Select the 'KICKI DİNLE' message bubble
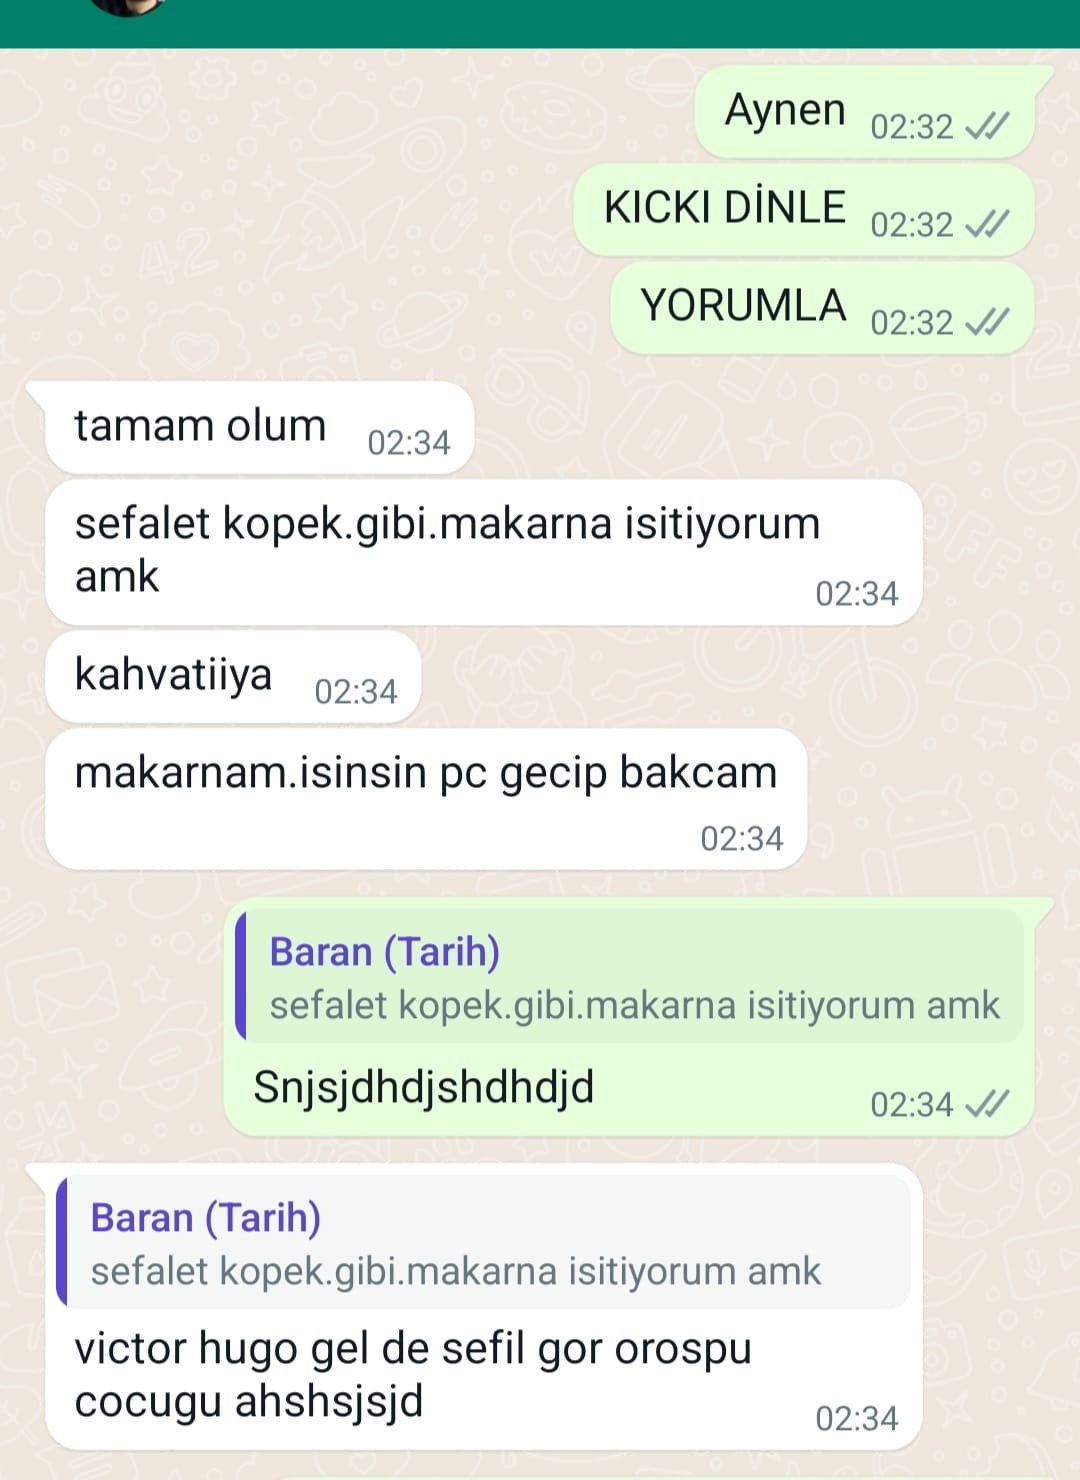The width and height of the screenshot is (1080, 1480). pos(804,210)
